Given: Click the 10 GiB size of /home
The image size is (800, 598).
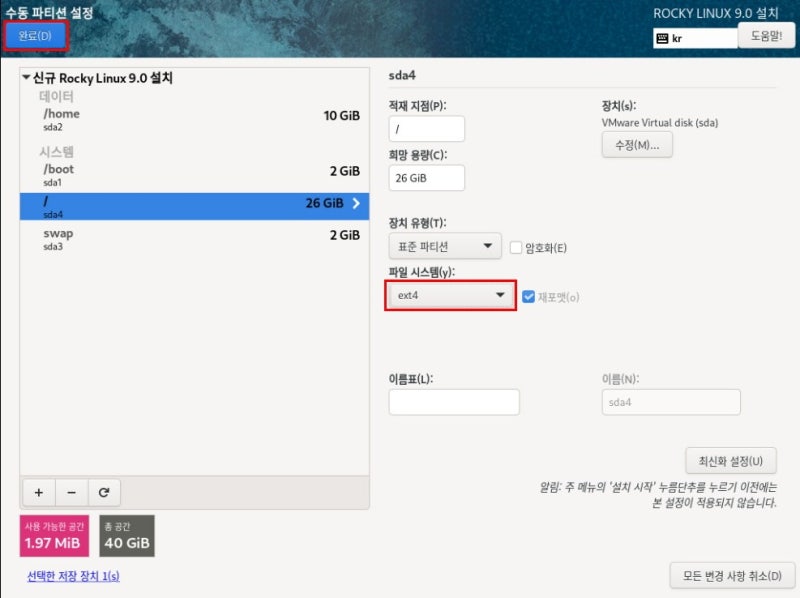Looking at the screenshot, I should [x=341, y=116].
